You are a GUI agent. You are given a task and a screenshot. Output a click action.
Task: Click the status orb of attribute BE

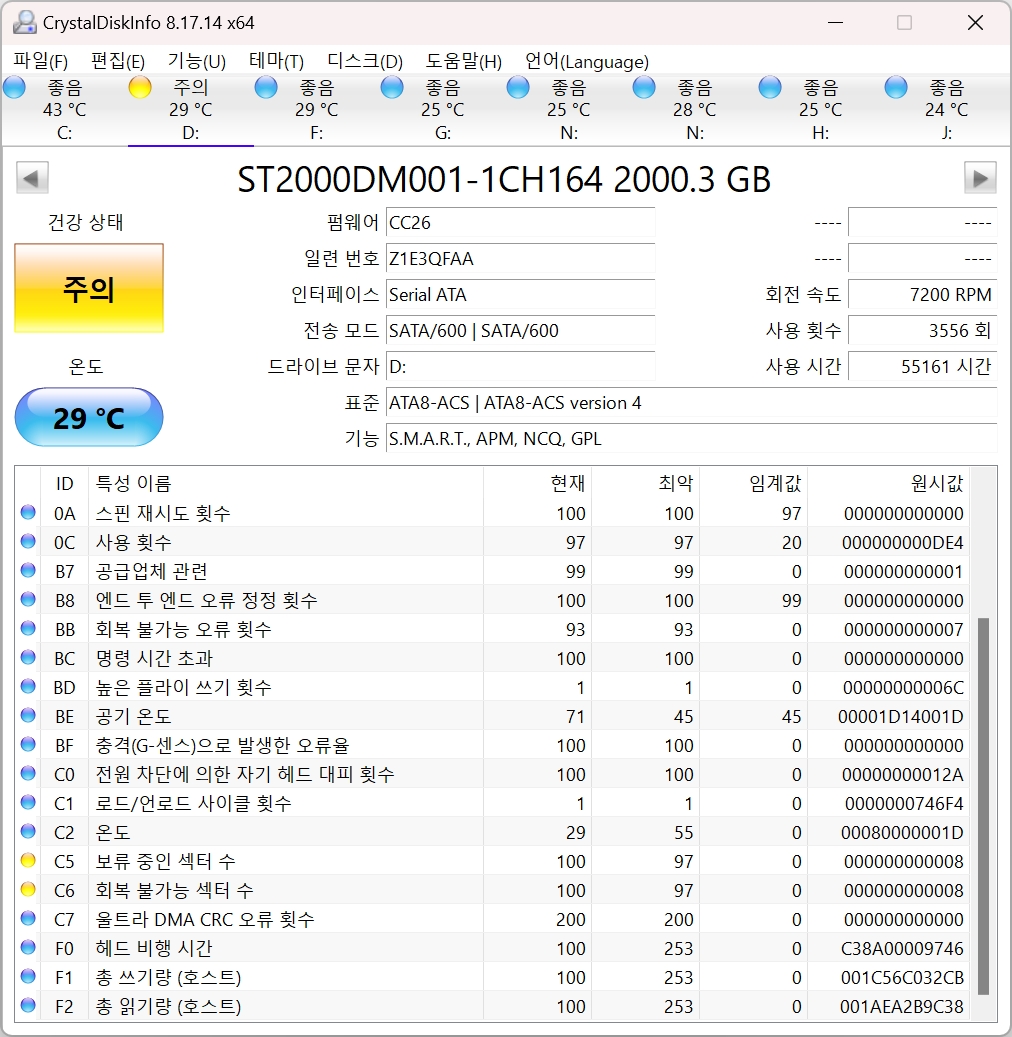(28, 716)
